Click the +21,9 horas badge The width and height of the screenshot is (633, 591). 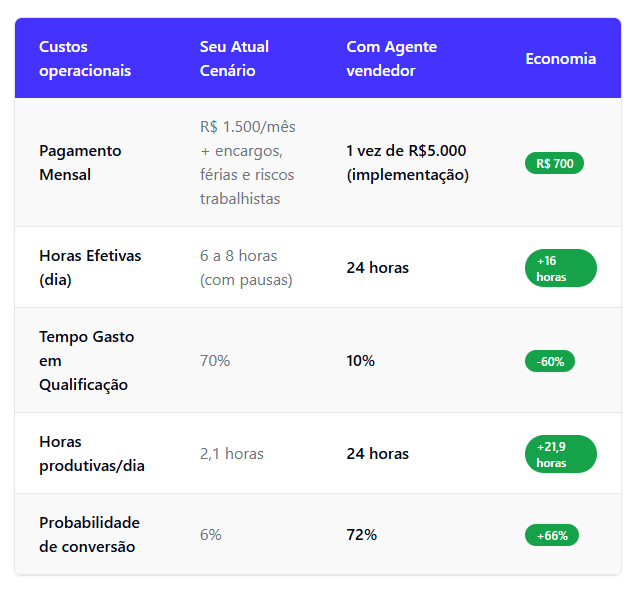(560, 454)
